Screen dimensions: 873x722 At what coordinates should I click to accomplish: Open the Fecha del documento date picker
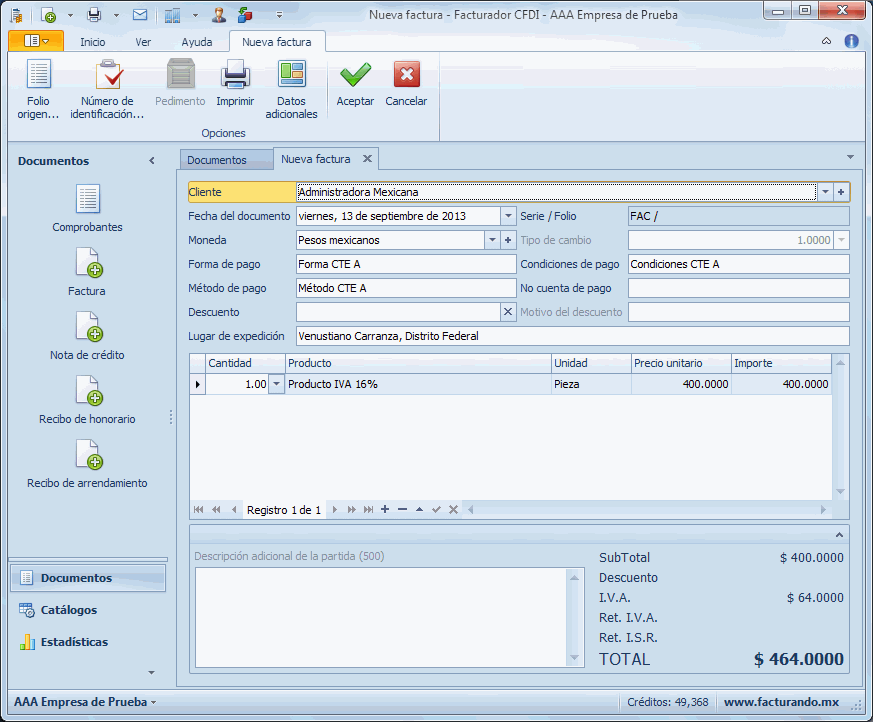[x=508, y=216]
